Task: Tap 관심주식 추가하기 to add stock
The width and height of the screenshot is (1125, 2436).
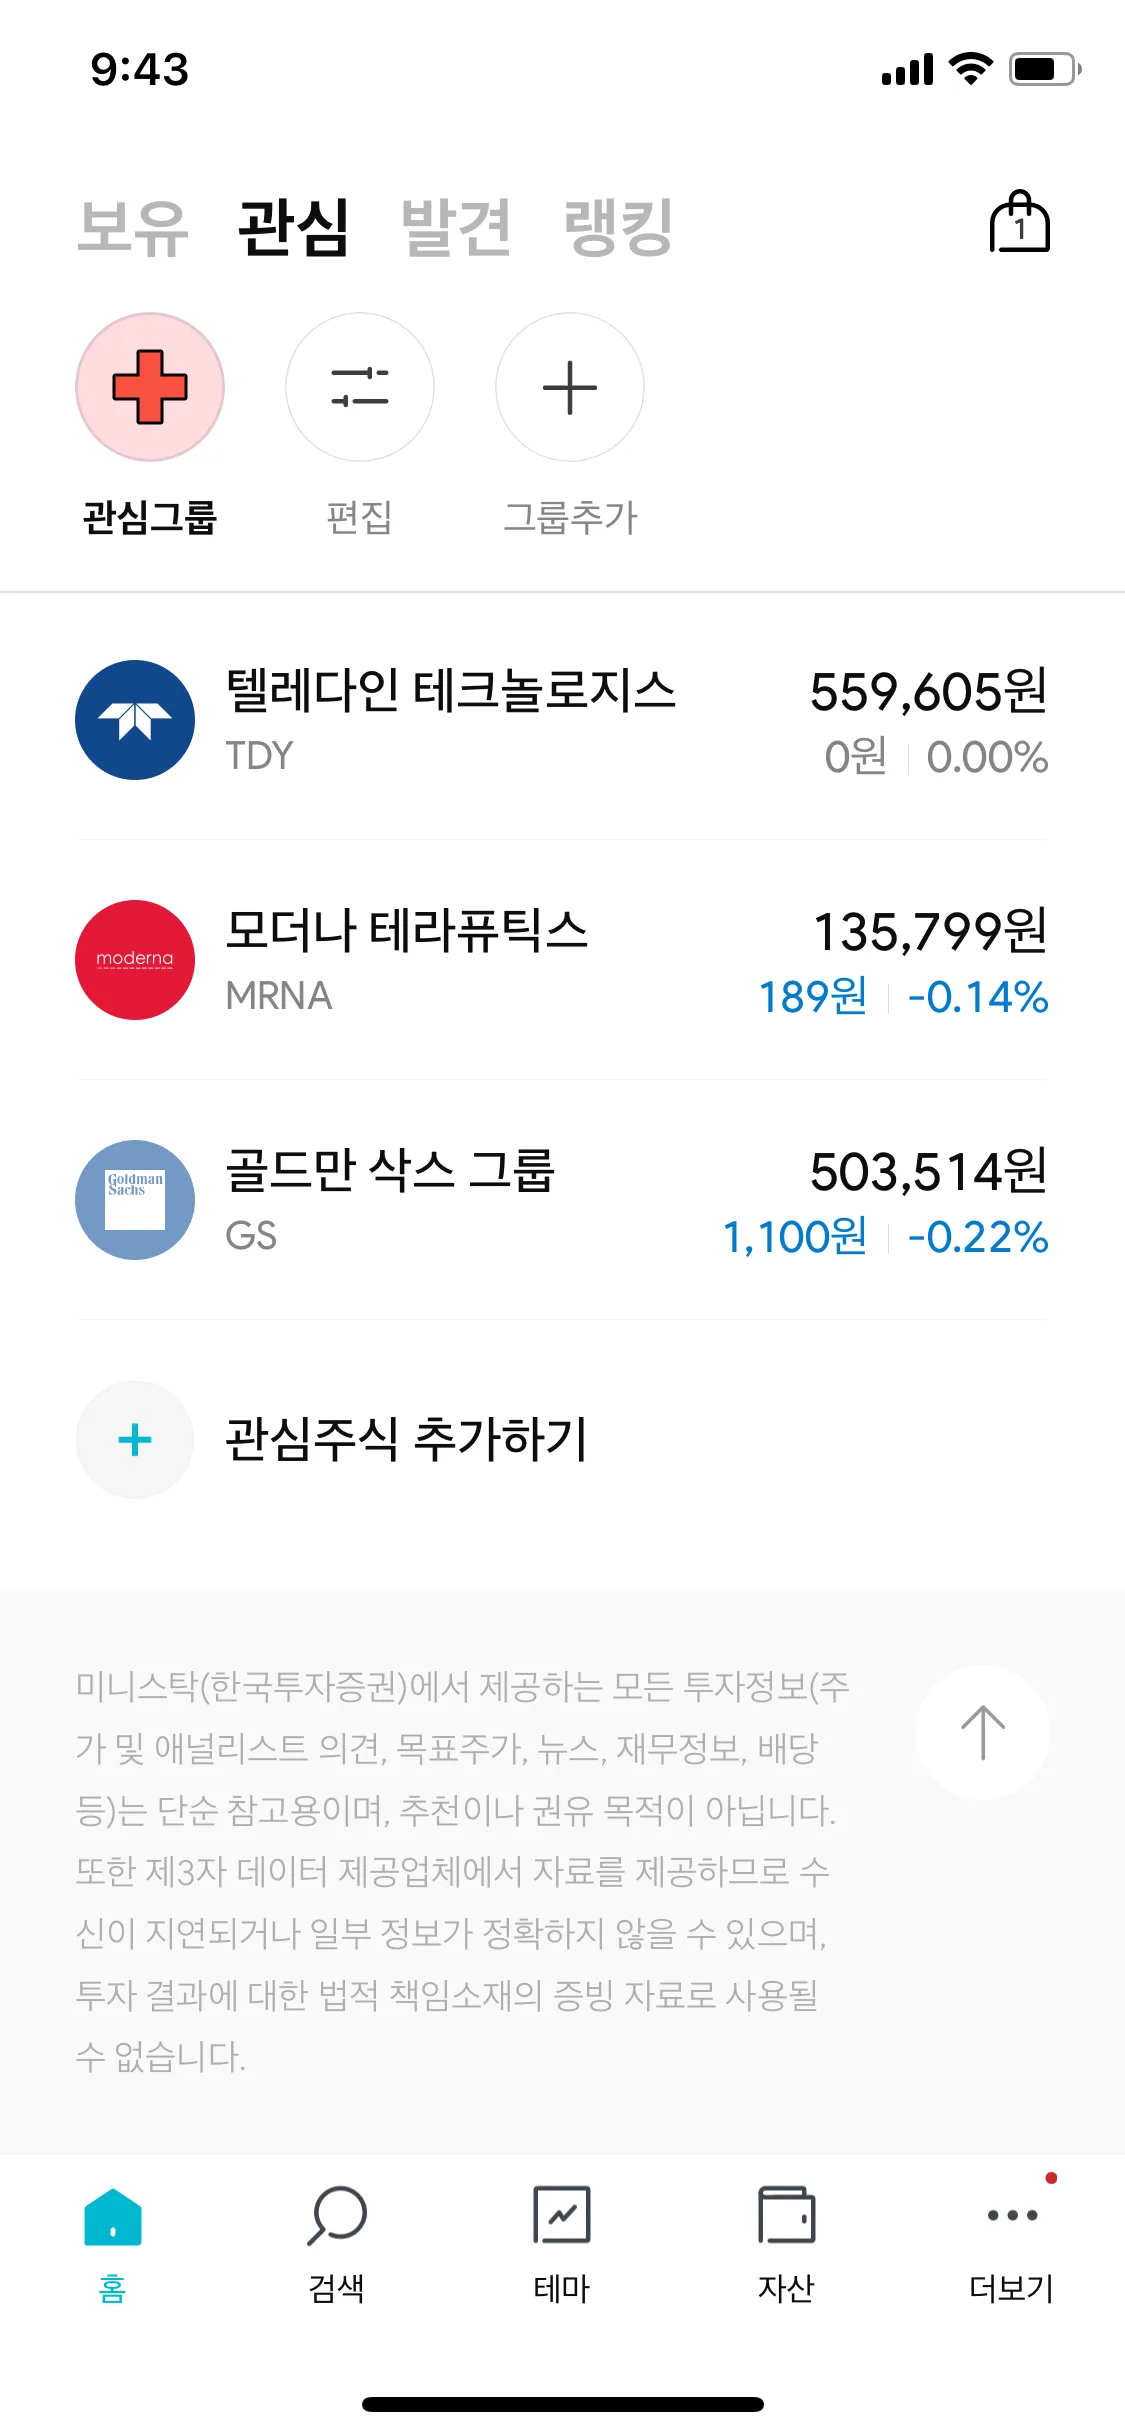Action: coord(405,1440)
